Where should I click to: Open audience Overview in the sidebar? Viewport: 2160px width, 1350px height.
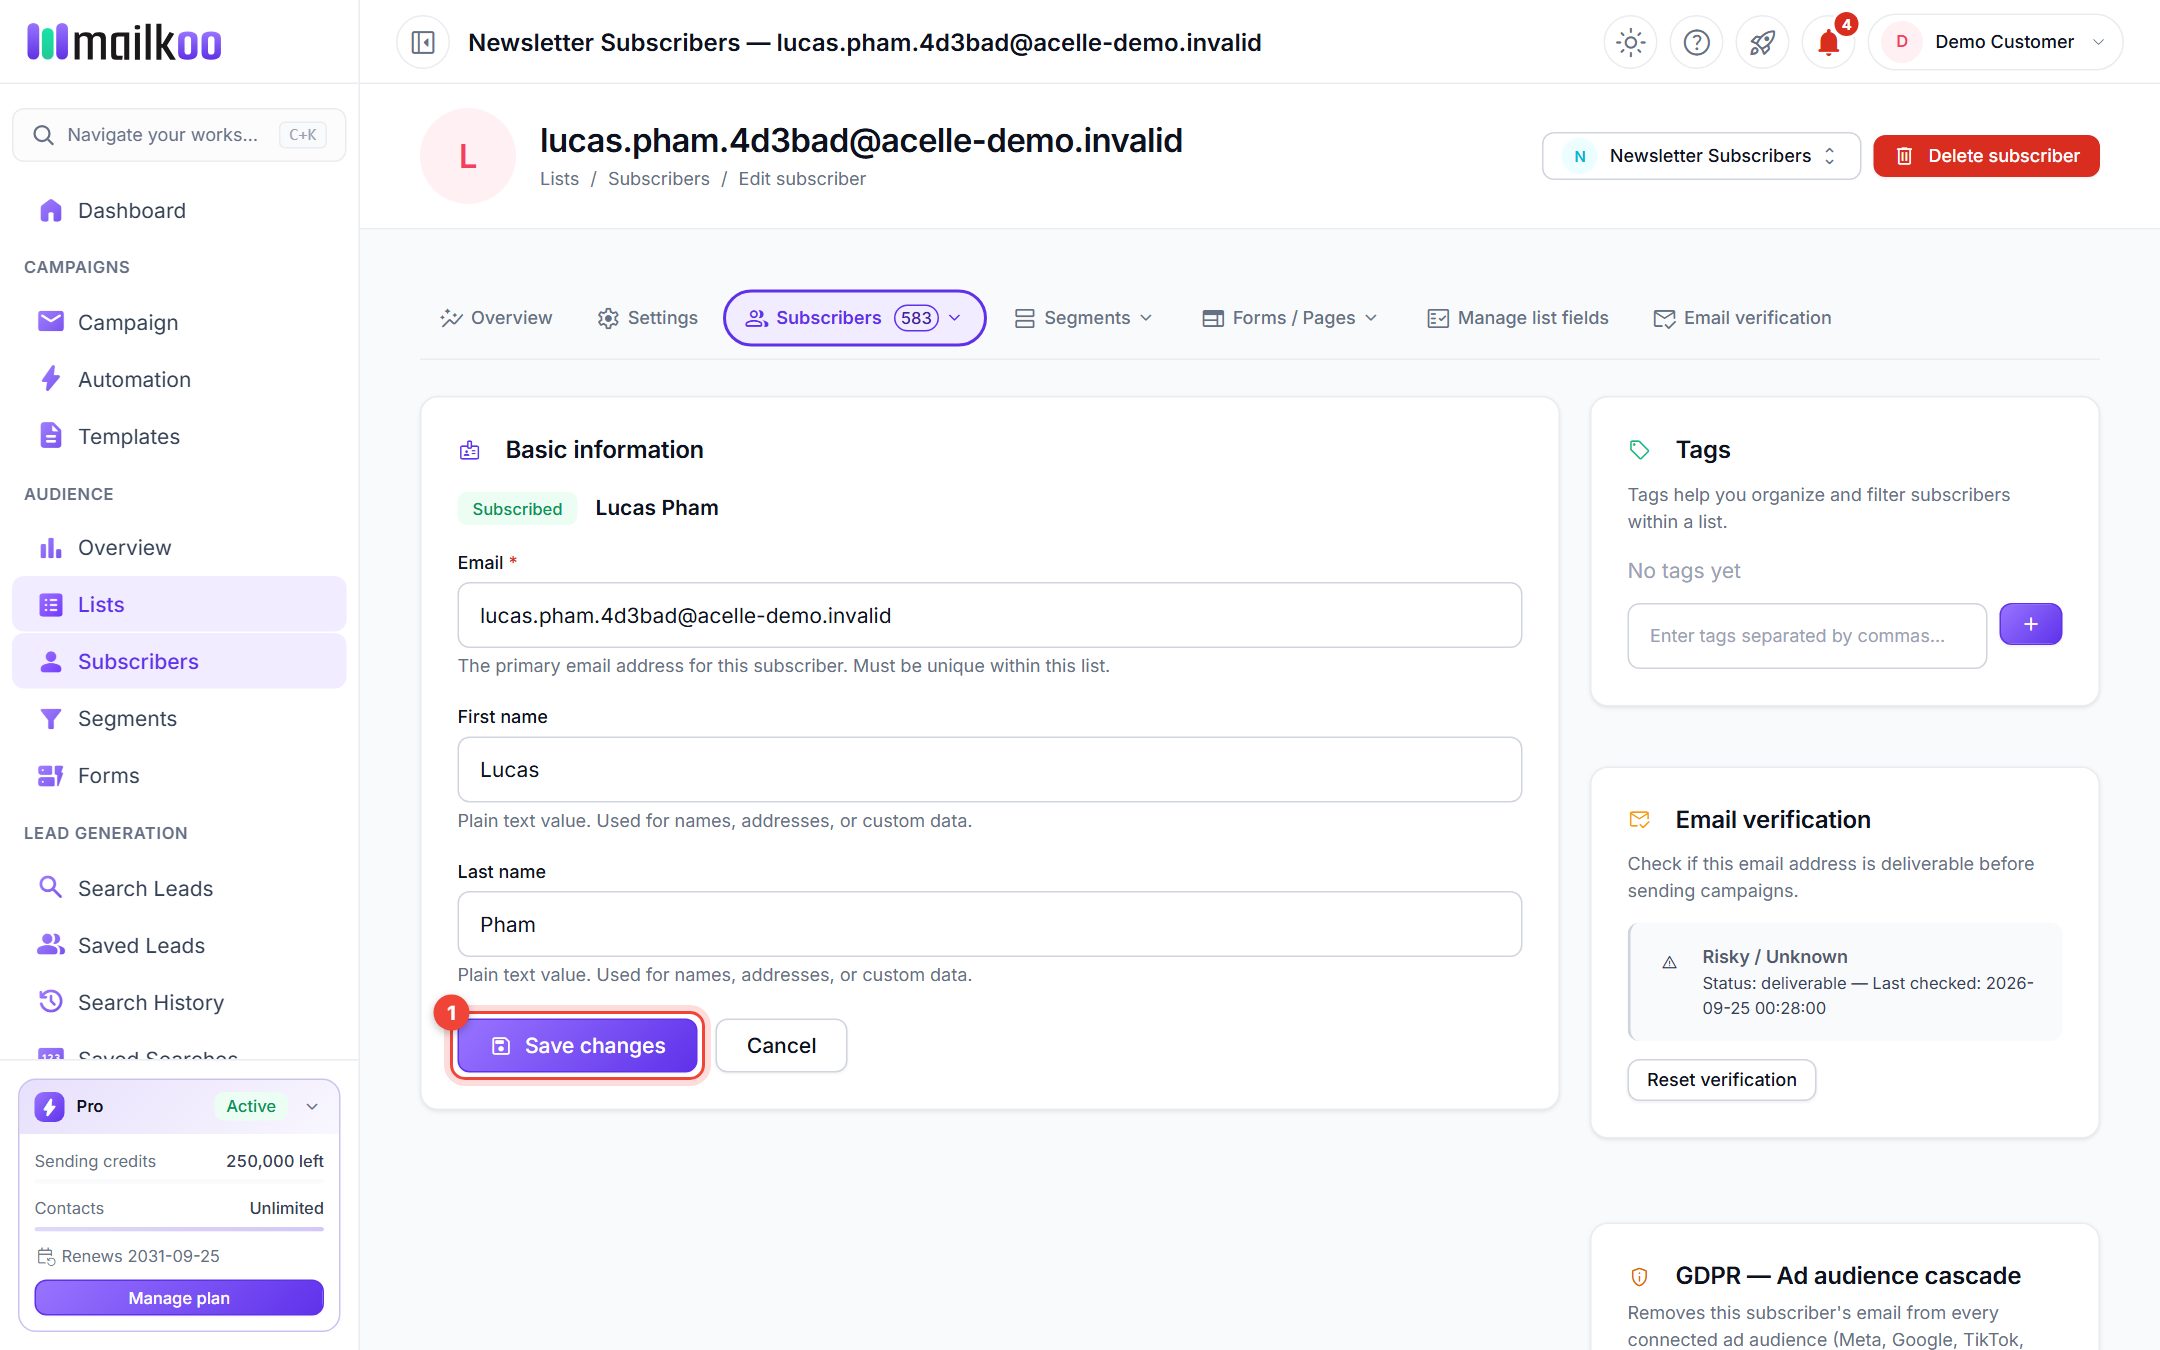179,547
